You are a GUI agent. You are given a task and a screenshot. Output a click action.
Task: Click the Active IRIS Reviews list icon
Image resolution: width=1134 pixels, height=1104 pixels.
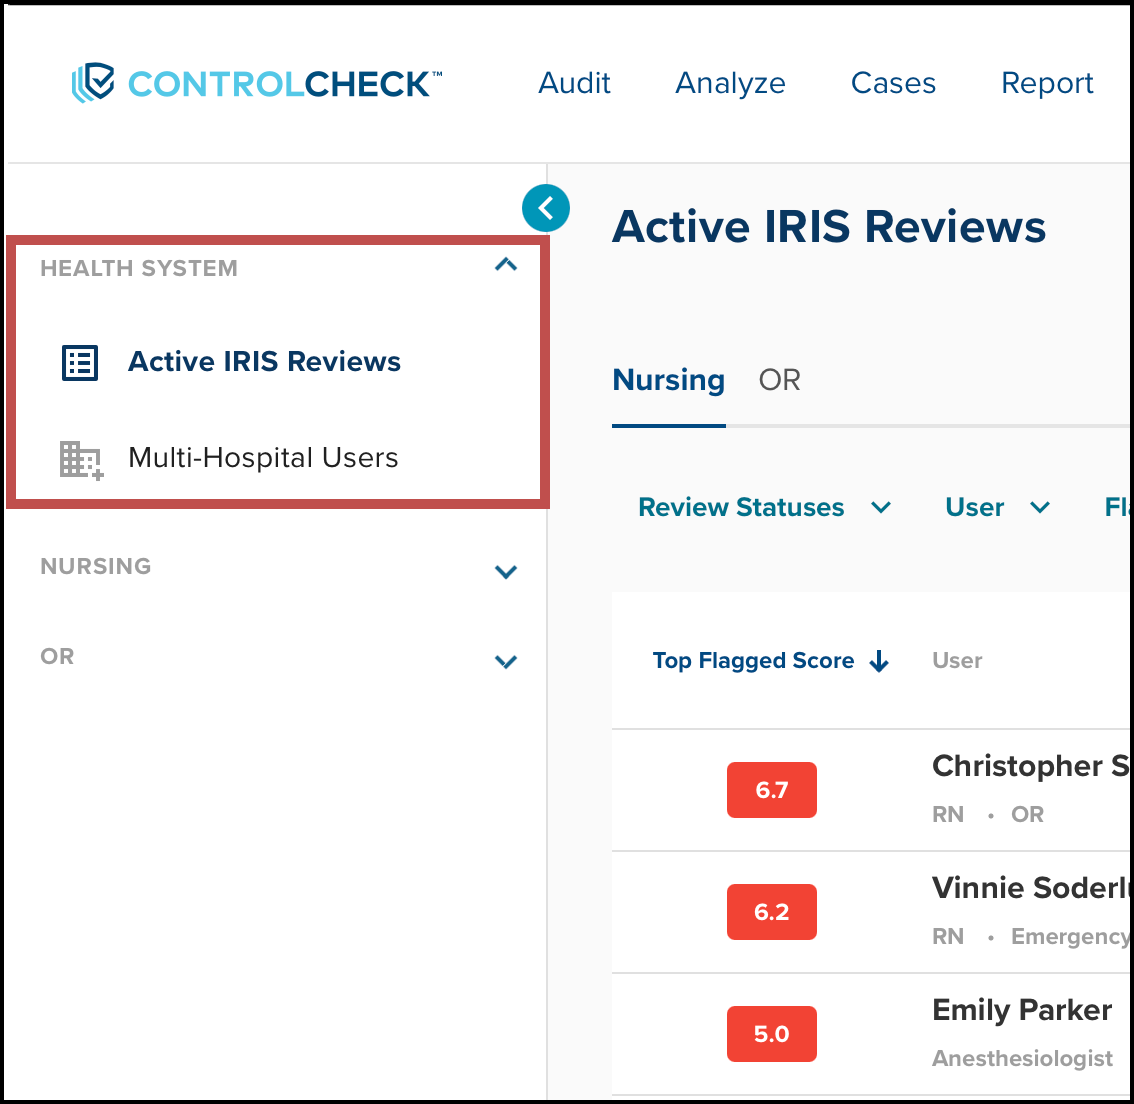click(80, 362)
